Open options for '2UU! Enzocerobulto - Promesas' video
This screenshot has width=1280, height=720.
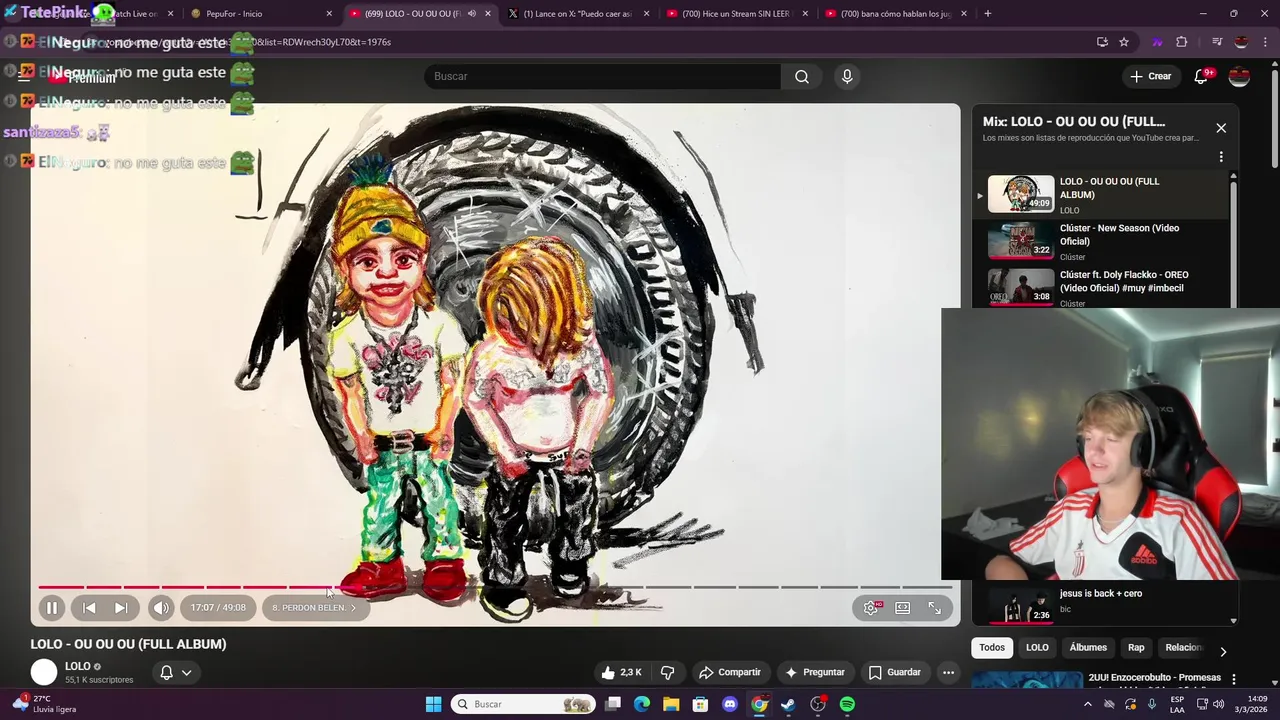point(1233,679)
